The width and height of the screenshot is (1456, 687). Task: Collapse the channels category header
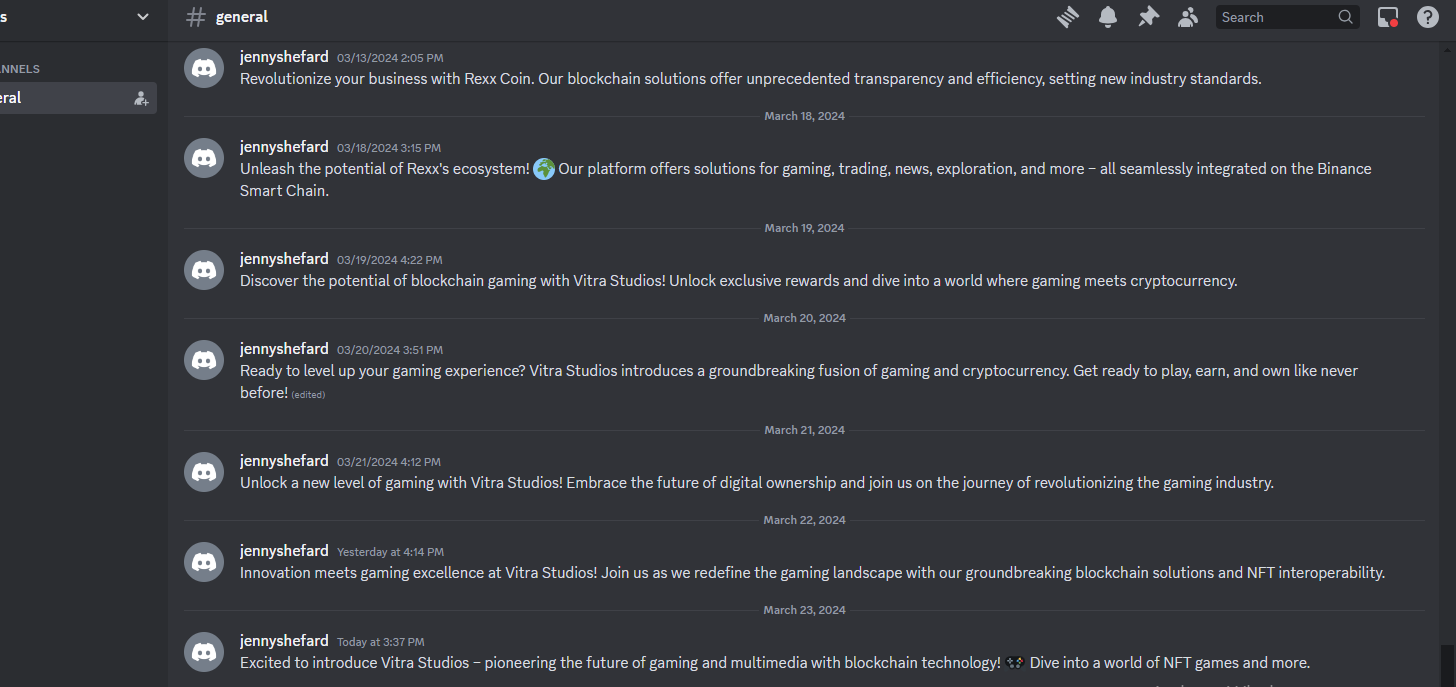20,69
